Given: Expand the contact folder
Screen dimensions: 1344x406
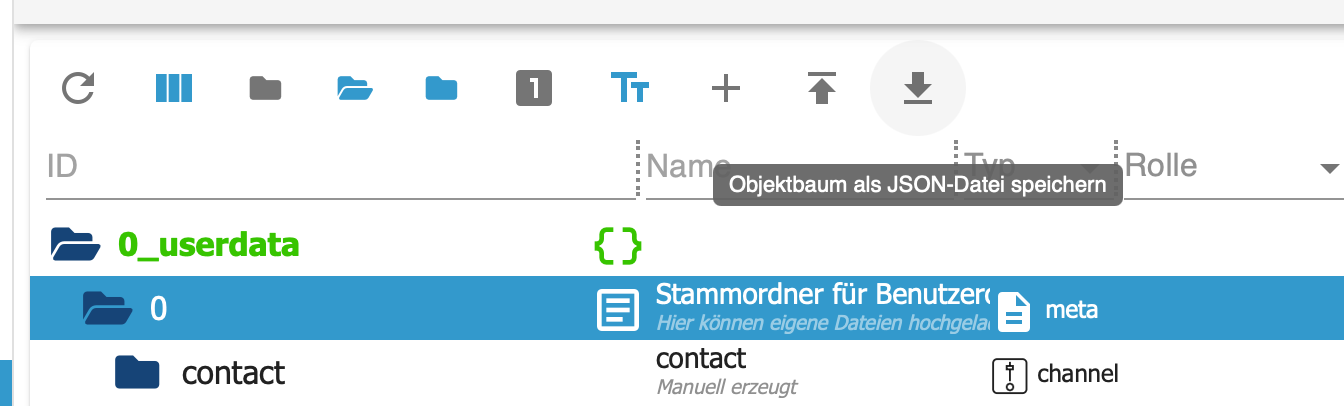Looking at the screenshot, I should (138, 373).
